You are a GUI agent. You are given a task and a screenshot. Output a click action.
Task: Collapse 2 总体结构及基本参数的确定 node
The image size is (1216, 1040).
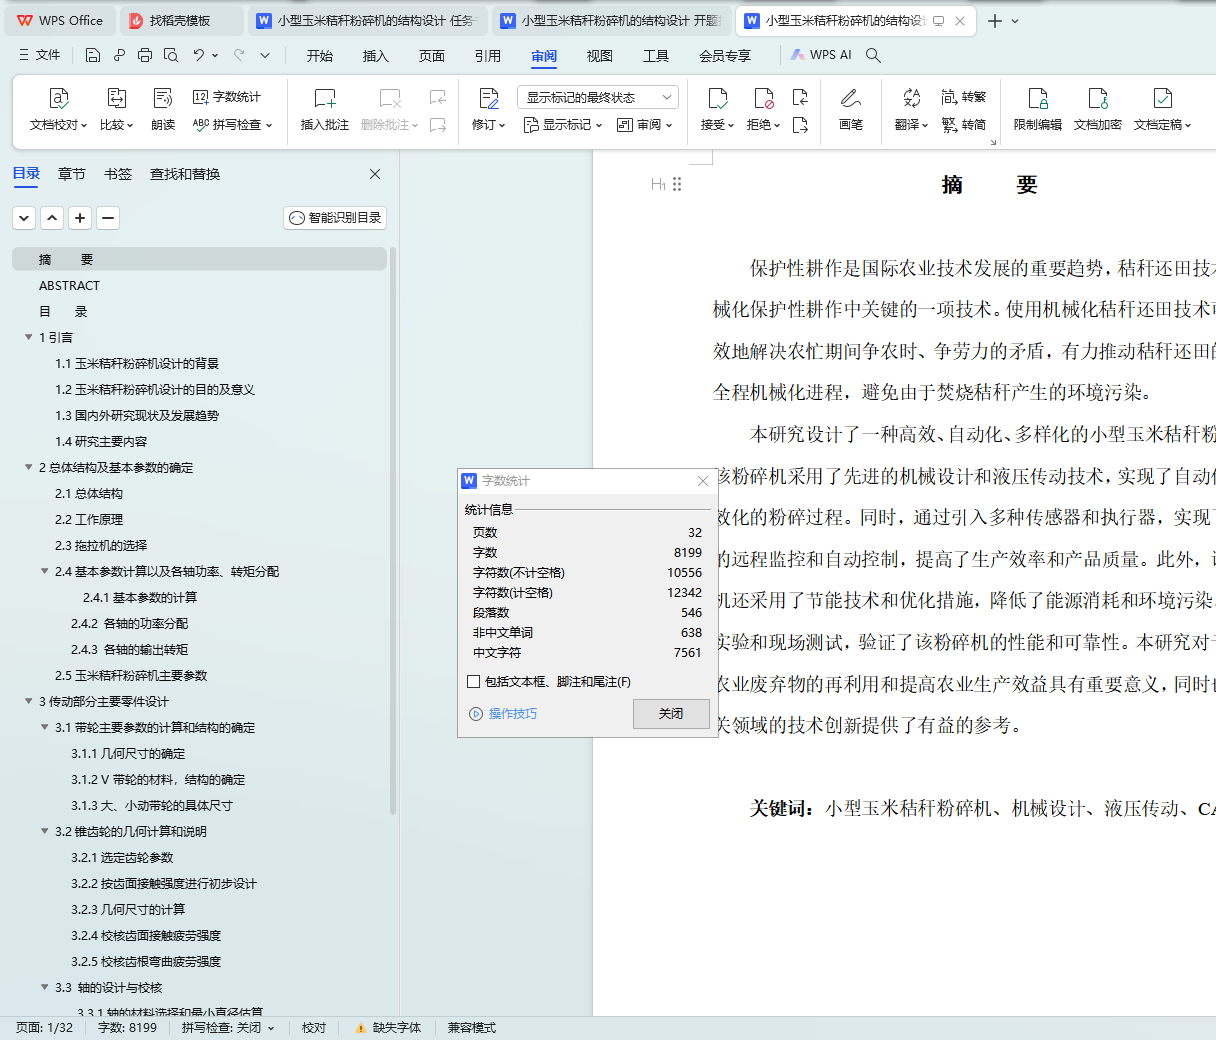point(29,467)
